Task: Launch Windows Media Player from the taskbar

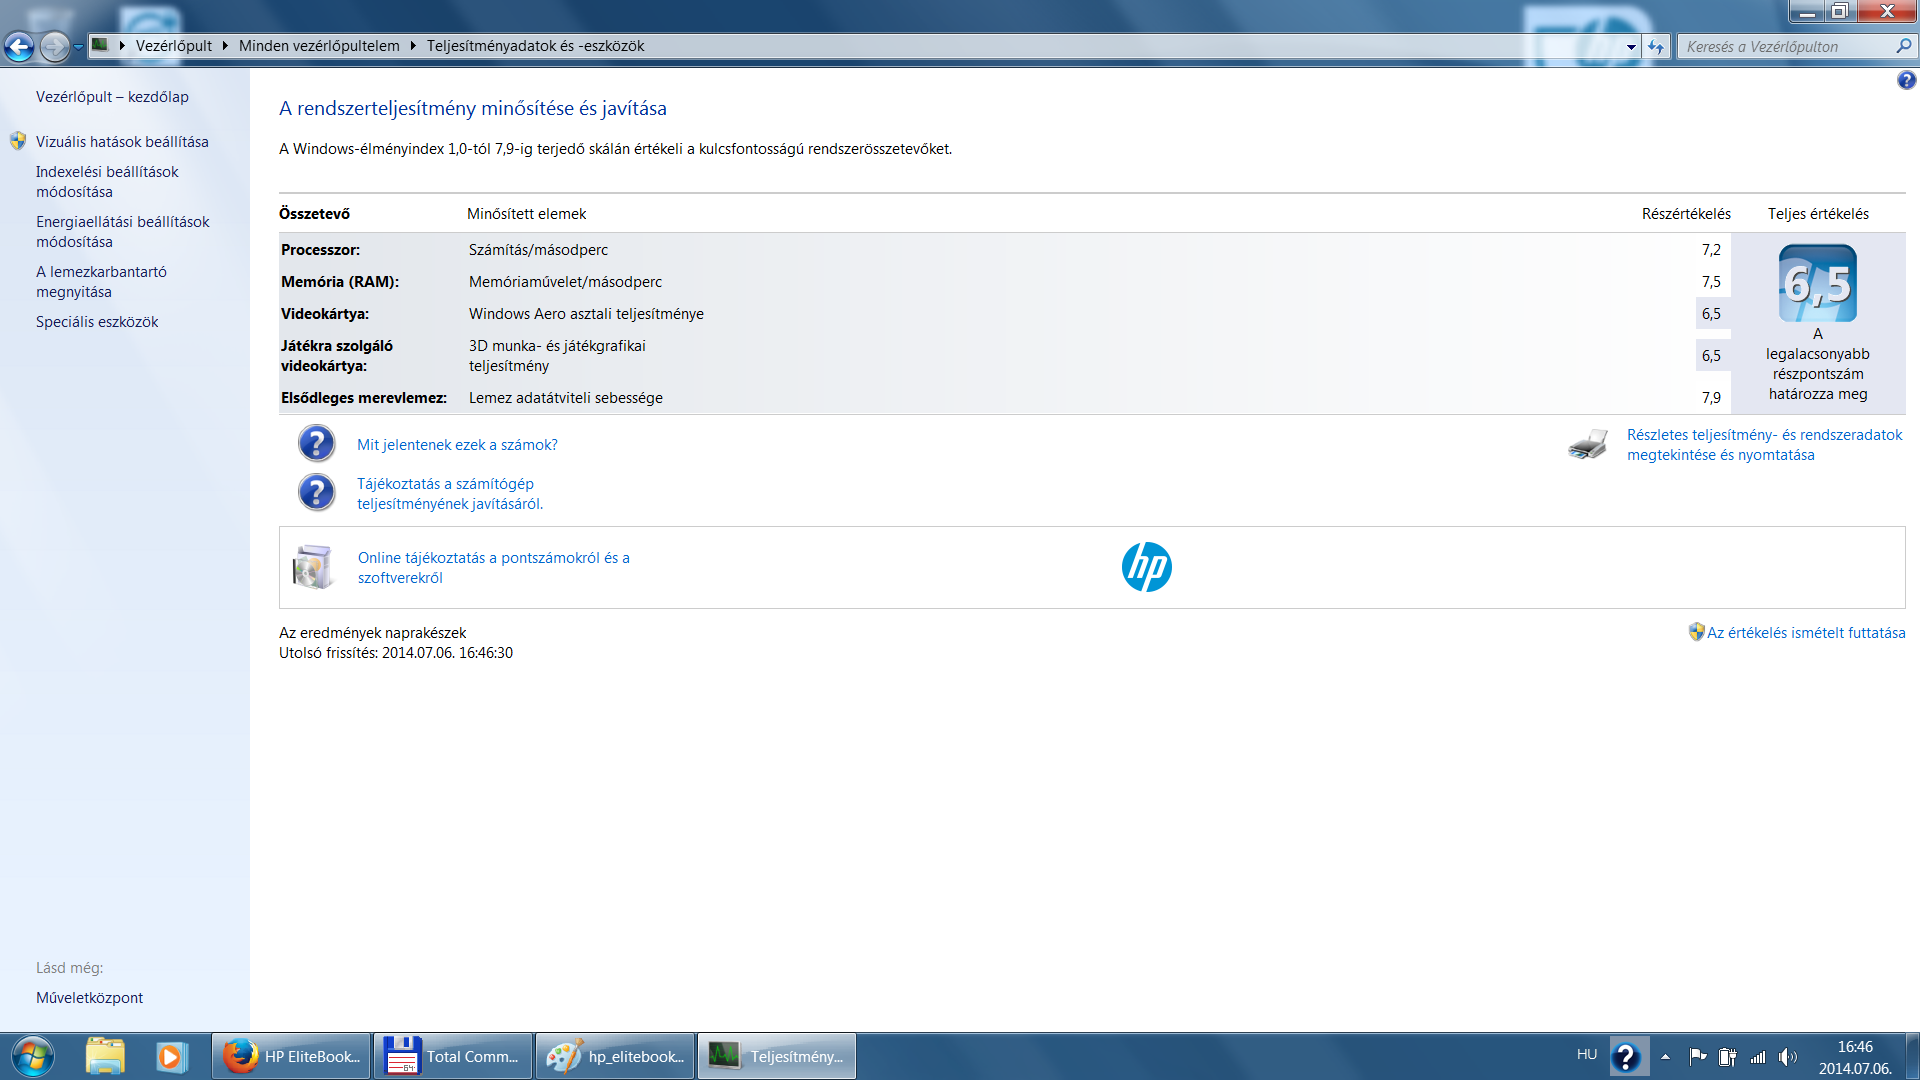Action: [x=172, y=1057]
